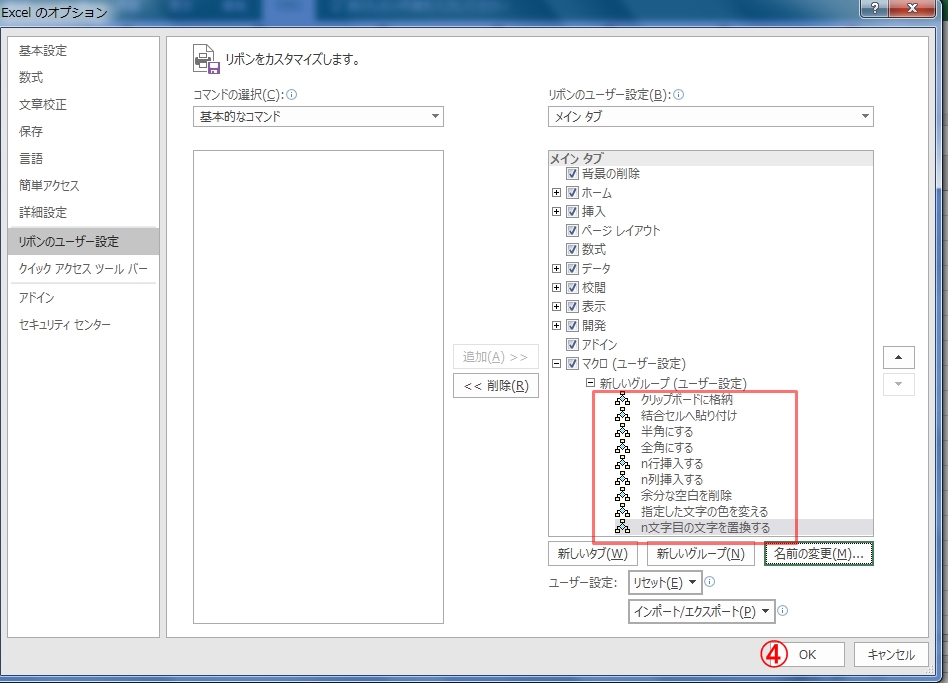The height and width of the screenshot is (683, 948).
Task: Expand the 校閲 tree node
Action: [x=556, y=287]
